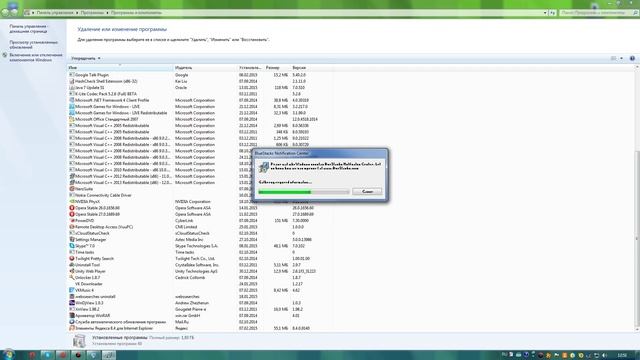Click the Google Talk Plugin icon
This screenshot has width=640, height=360.
72,75
